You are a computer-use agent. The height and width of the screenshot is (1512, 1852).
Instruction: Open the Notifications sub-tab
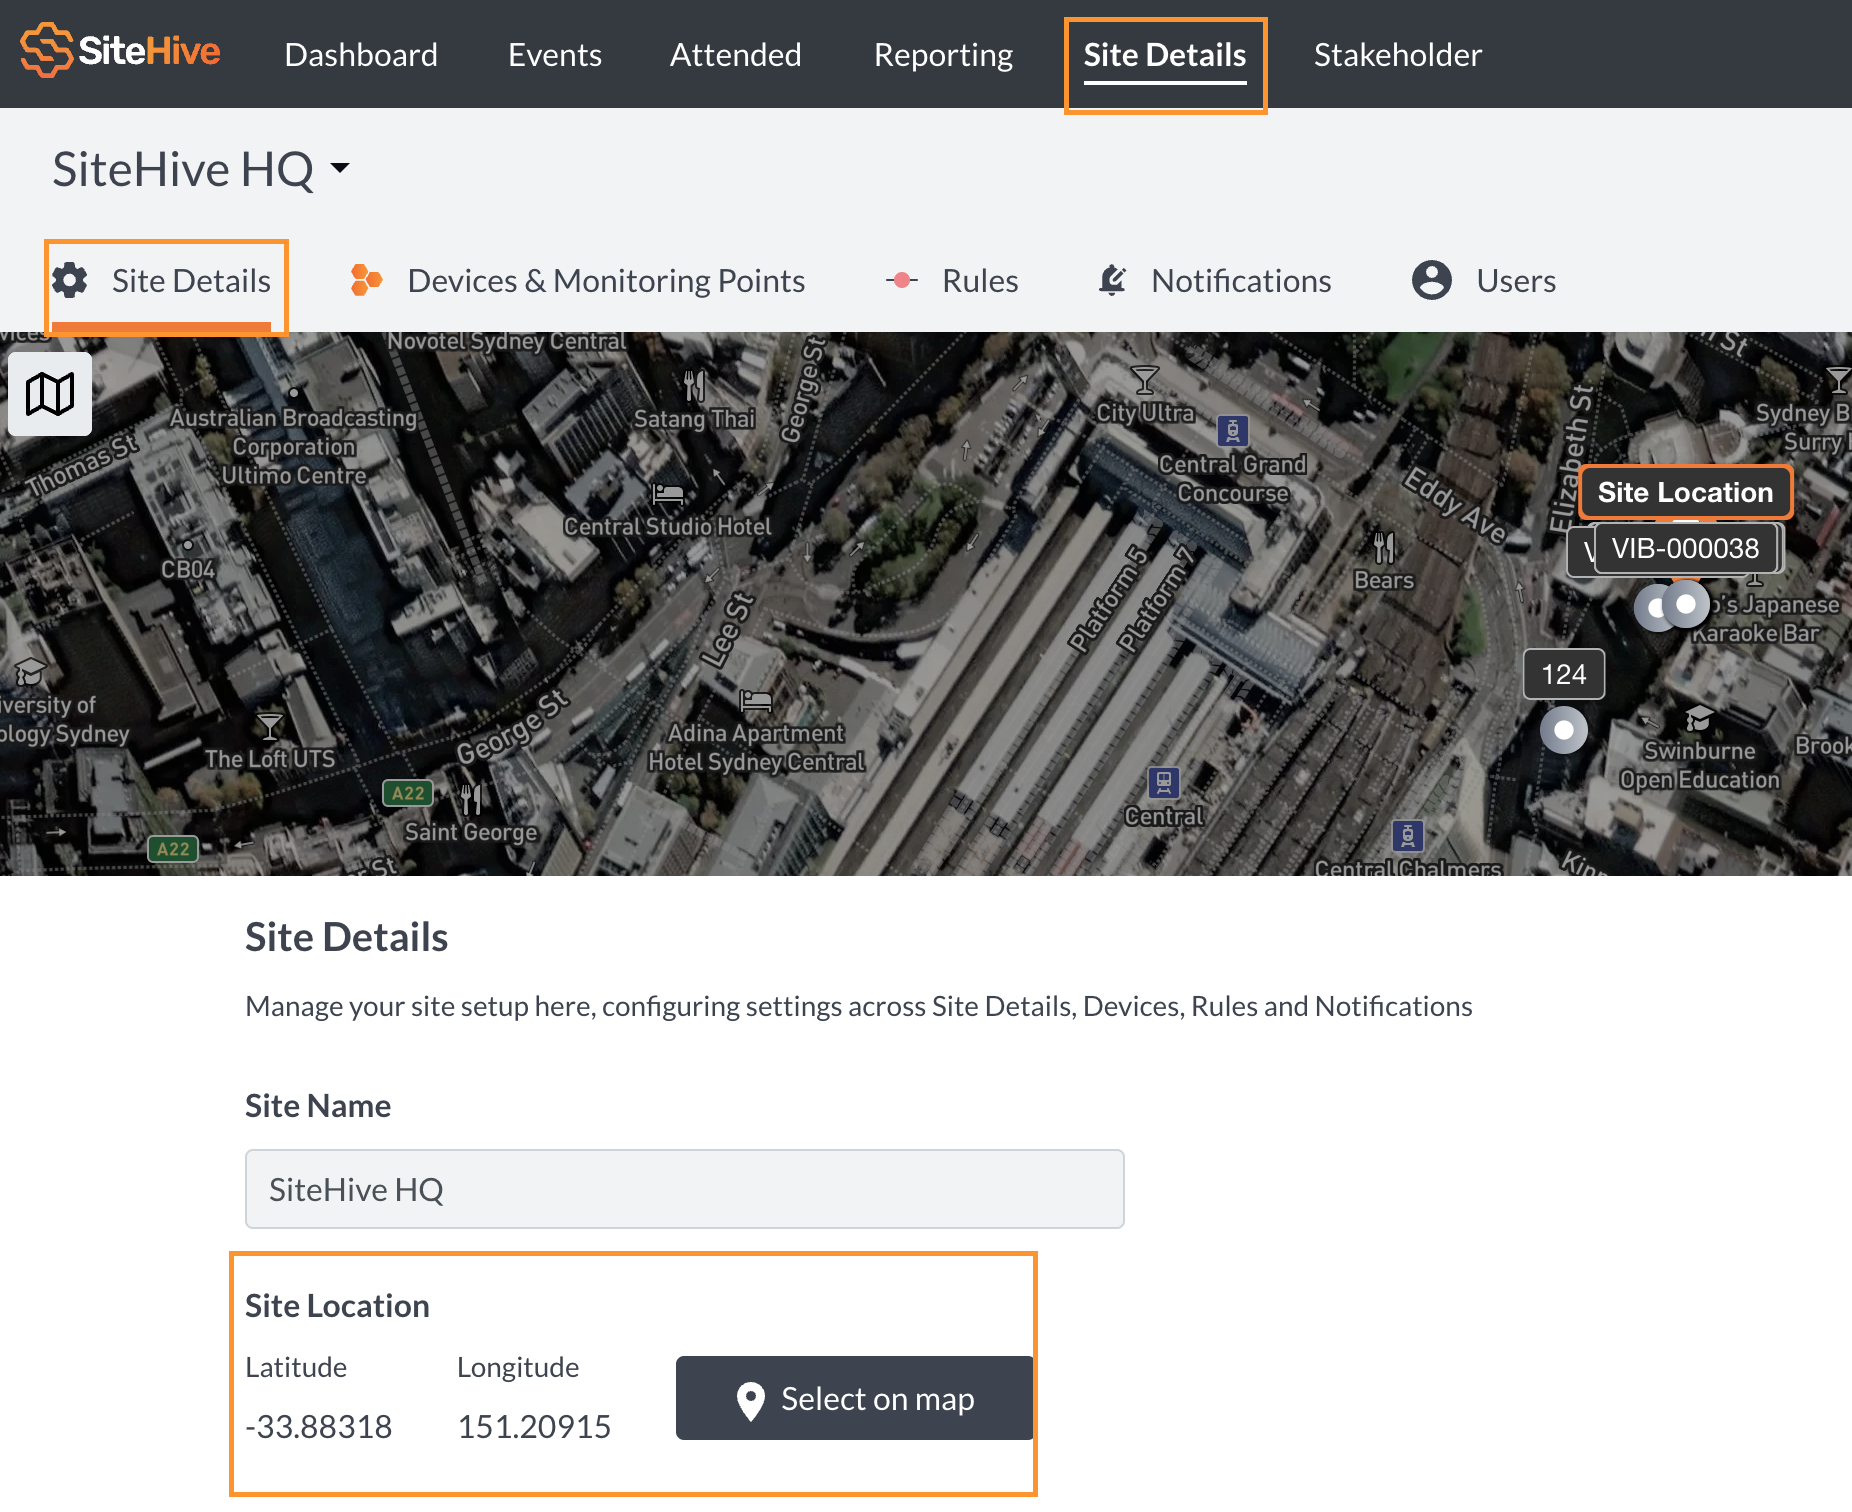[1241, 281]
